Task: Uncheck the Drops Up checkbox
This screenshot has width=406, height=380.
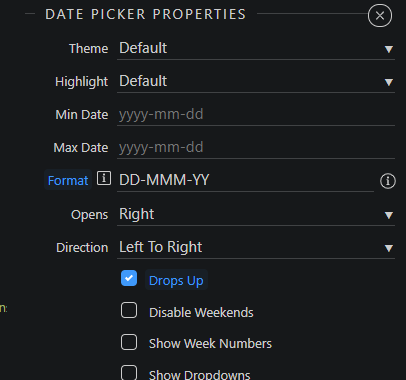Action: point(129,278)
